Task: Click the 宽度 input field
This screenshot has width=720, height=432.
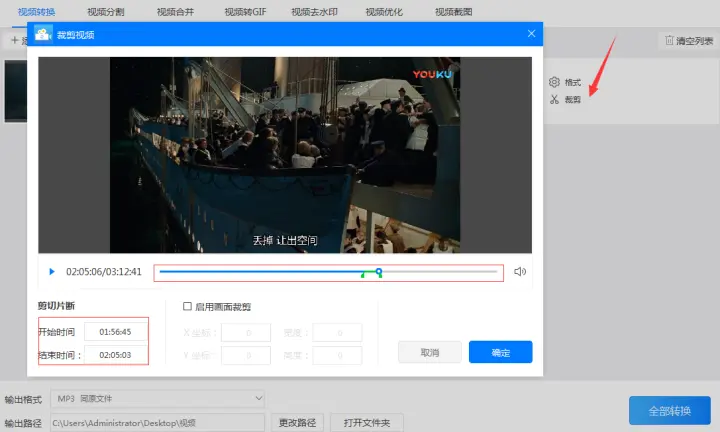Action: [337, 333]
